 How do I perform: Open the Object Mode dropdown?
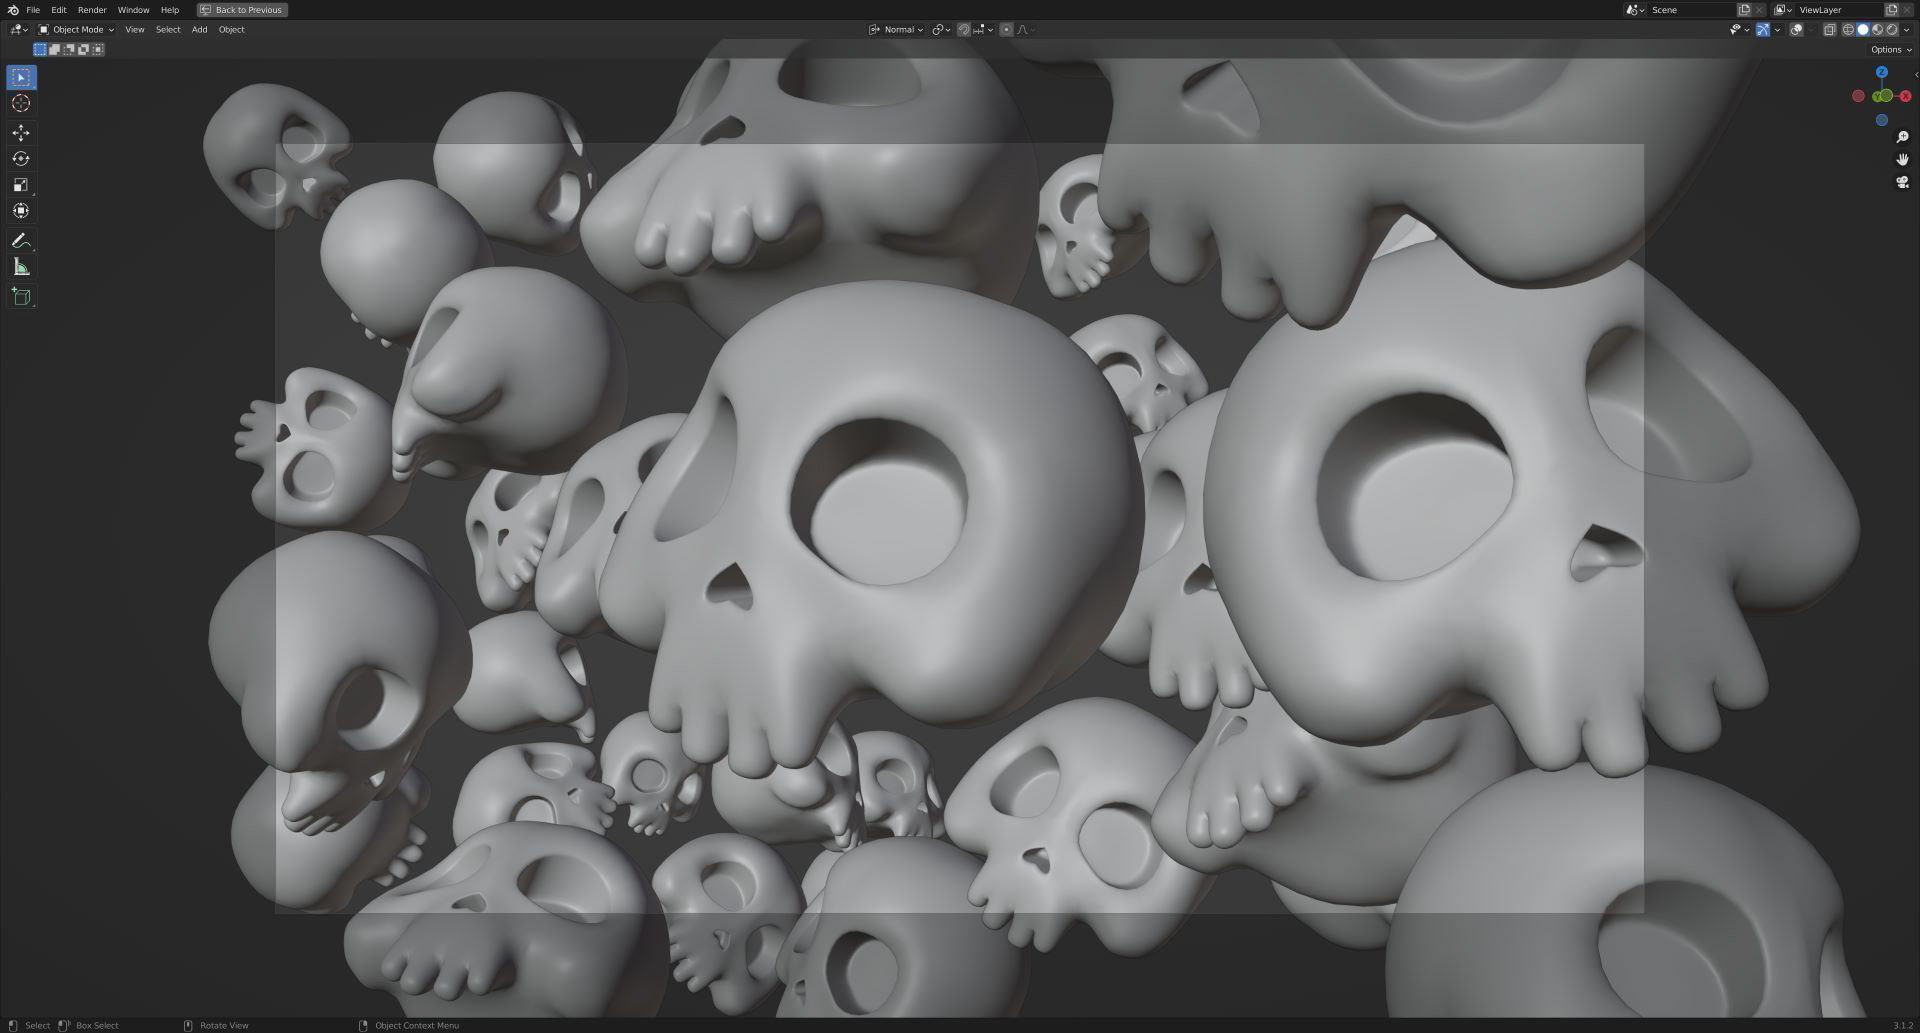tap(76, 30)
